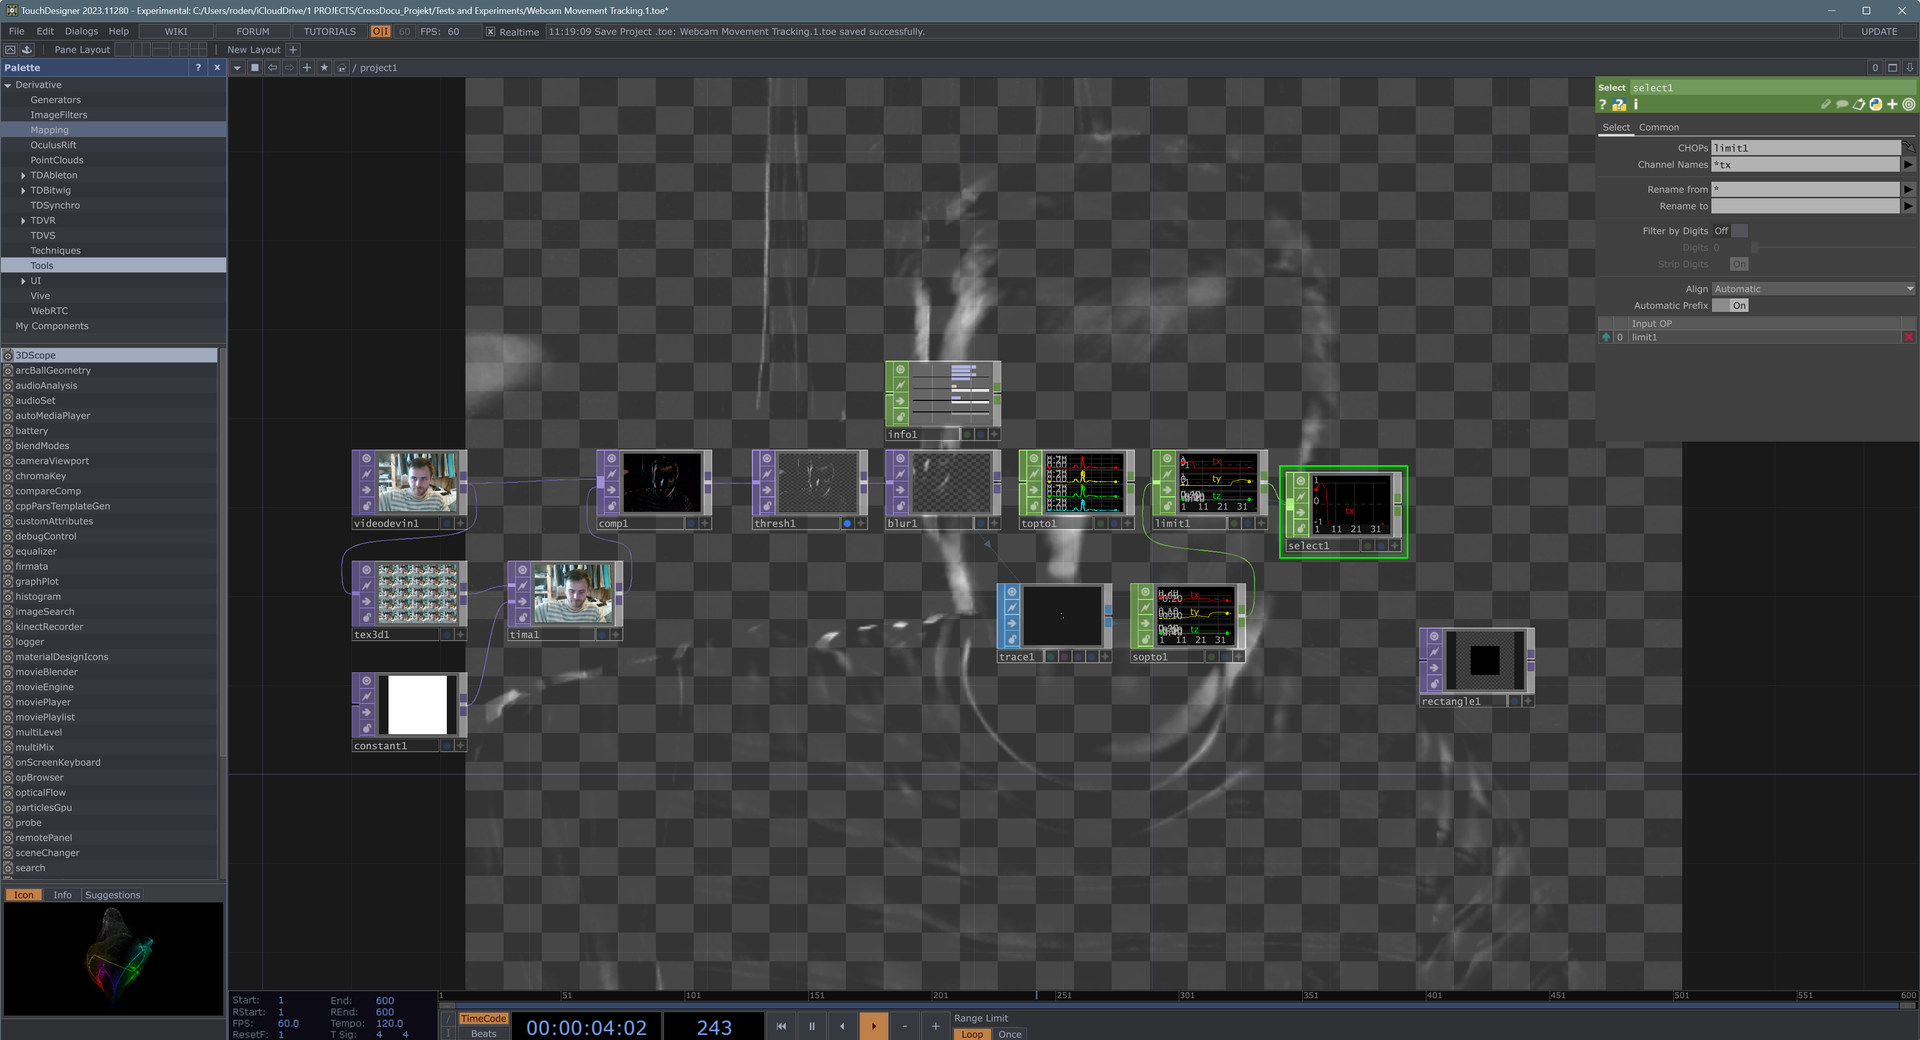Add a new layout with plus button
This screenshot has width=1920, height=1040.
293,49
